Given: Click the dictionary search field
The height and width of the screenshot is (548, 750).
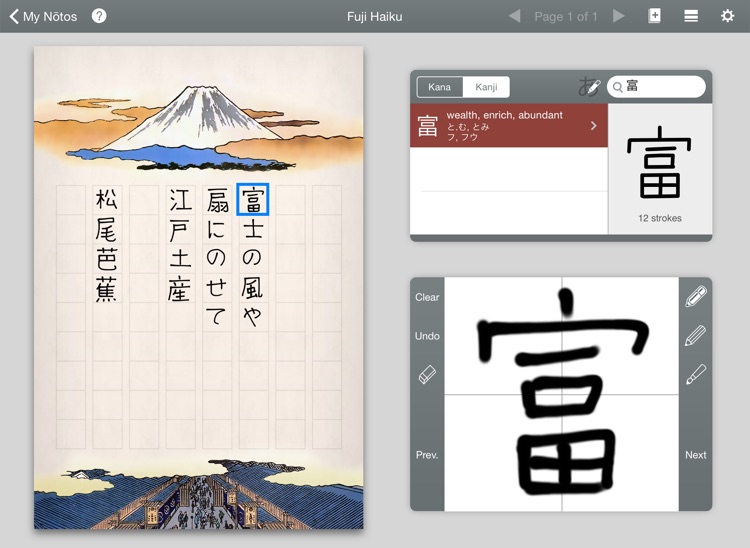Looking at the screenshot, I should tap(656, 87).
